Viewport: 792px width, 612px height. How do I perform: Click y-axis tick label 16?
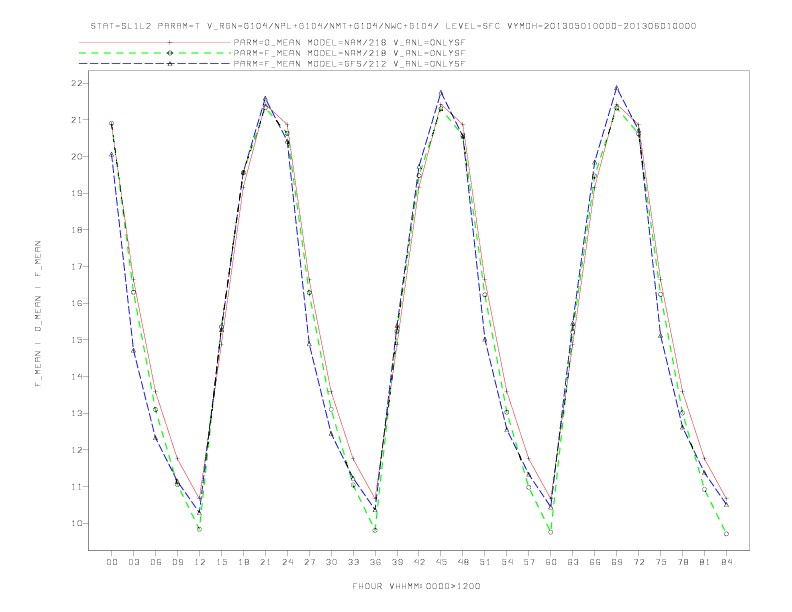click(76, 303)
